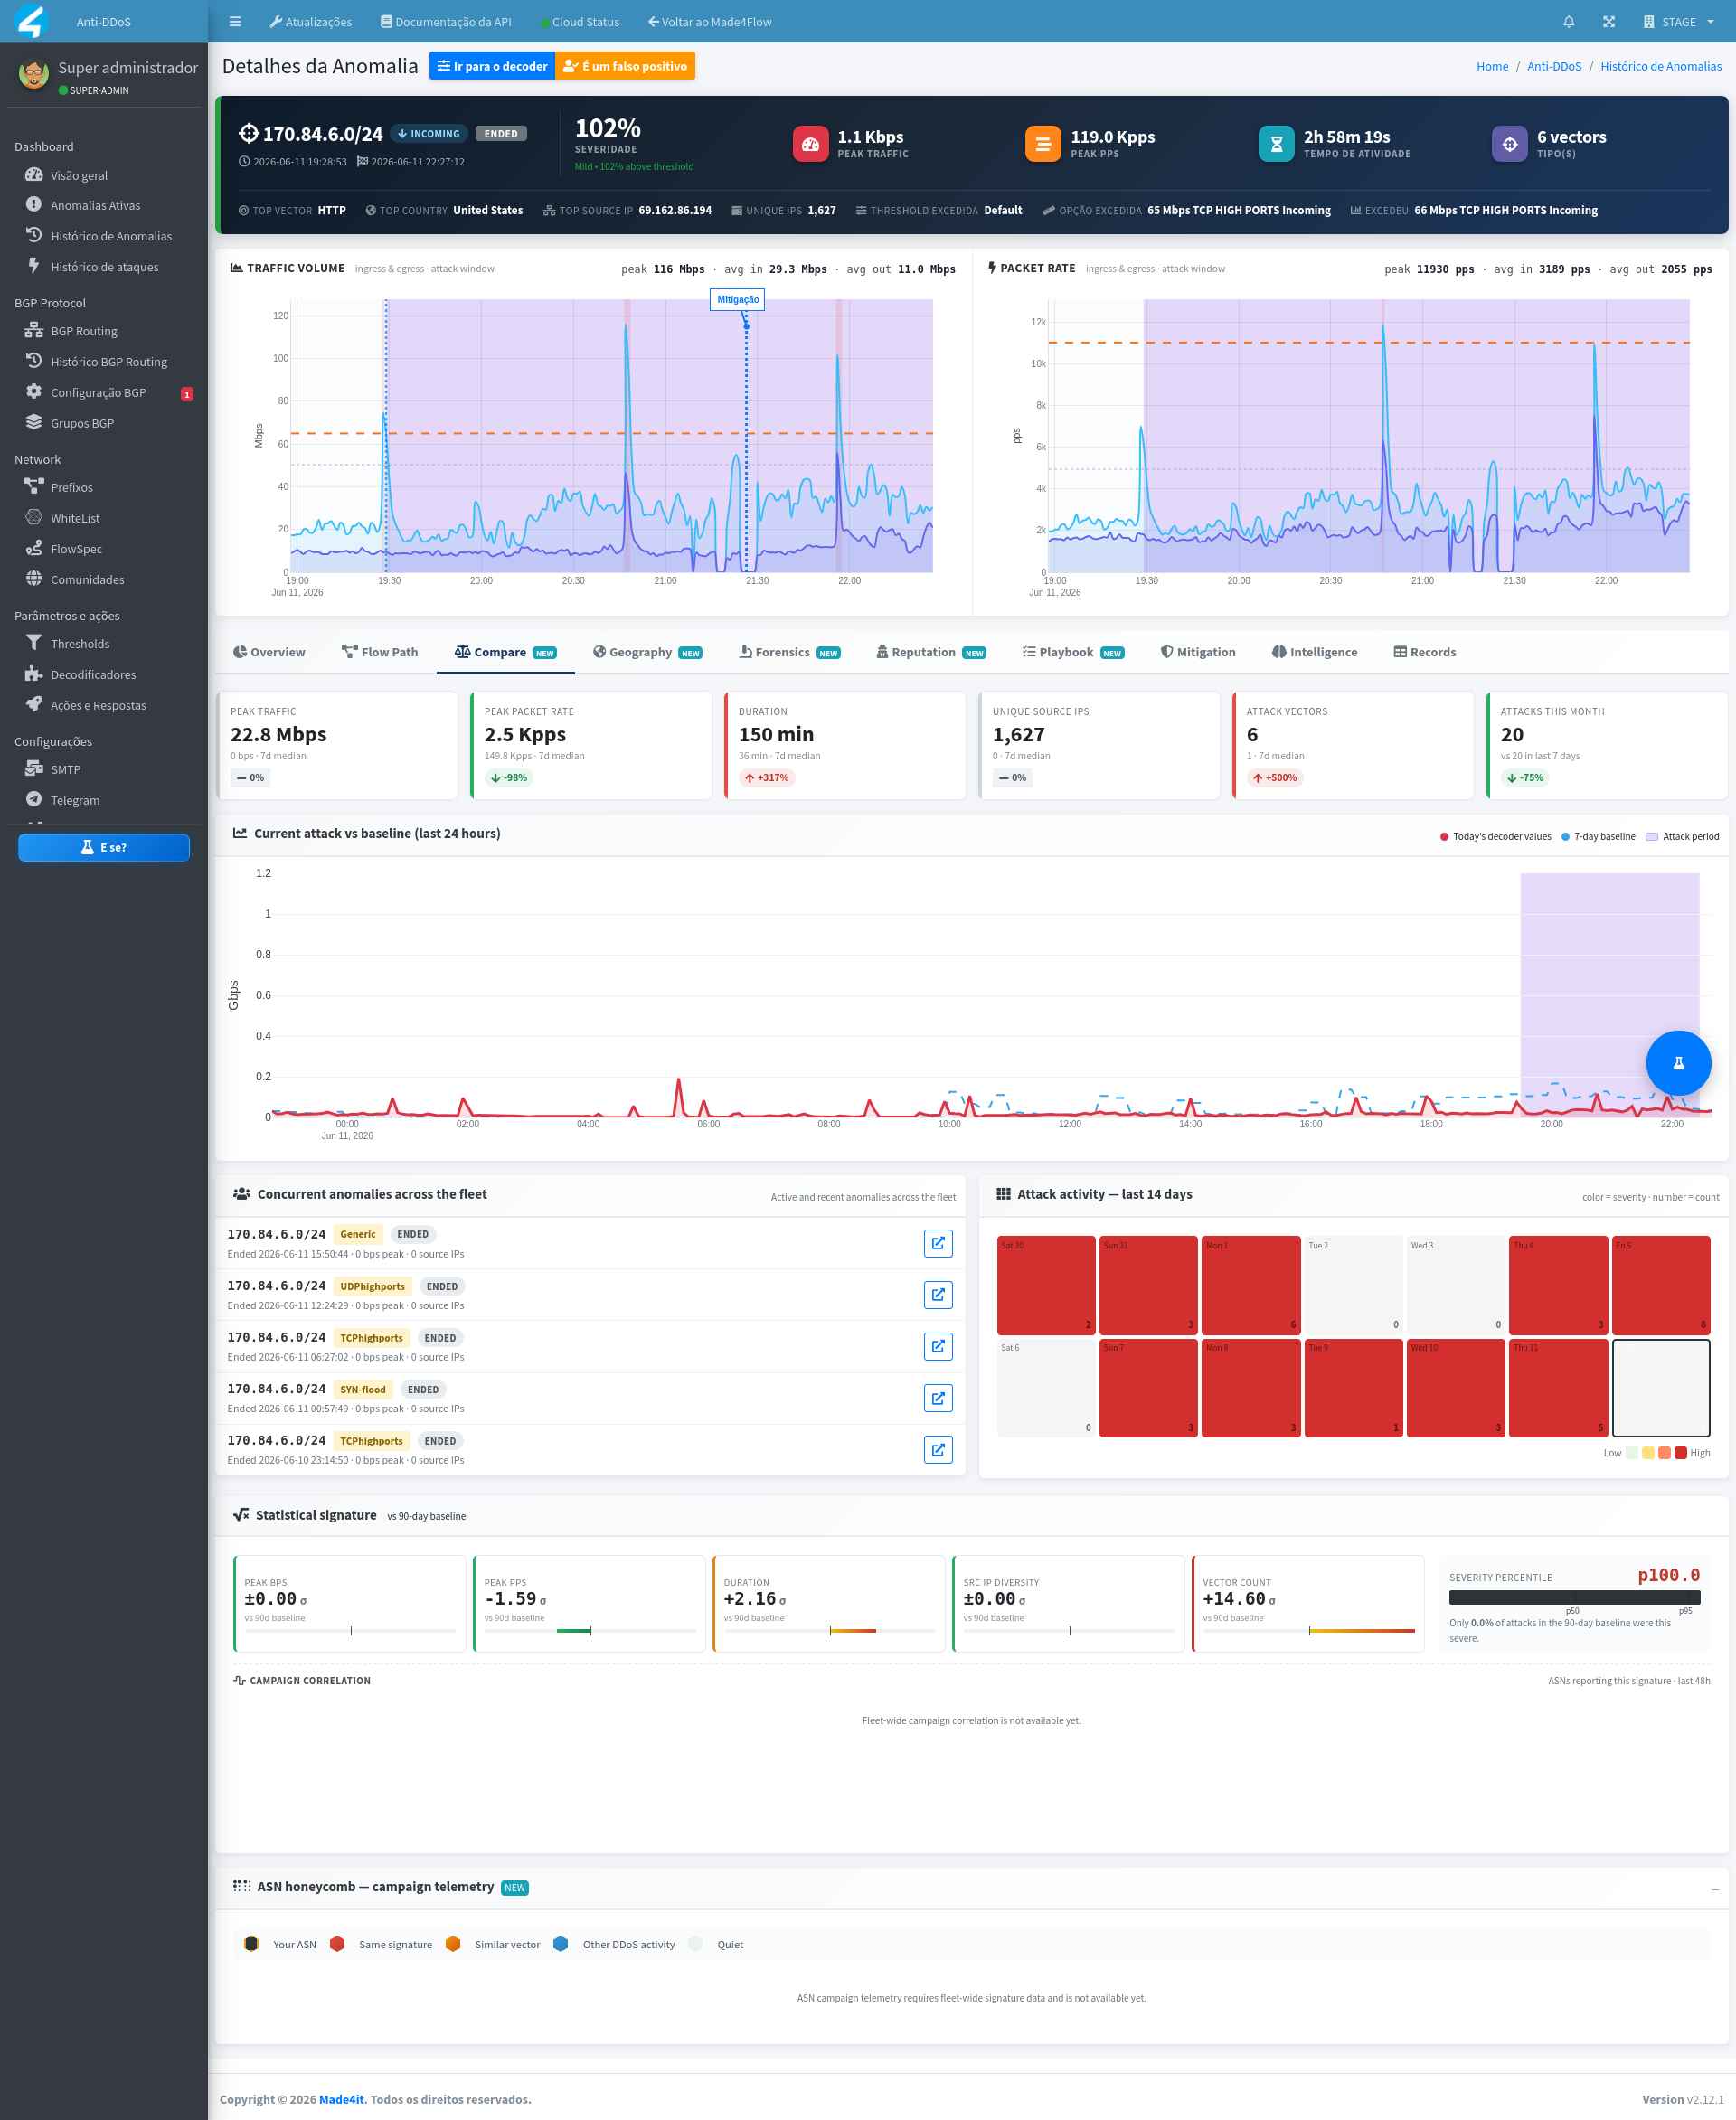Open FlowSpec in the sidebar
1736x2120 pixels.
click(x=76, y=549)
